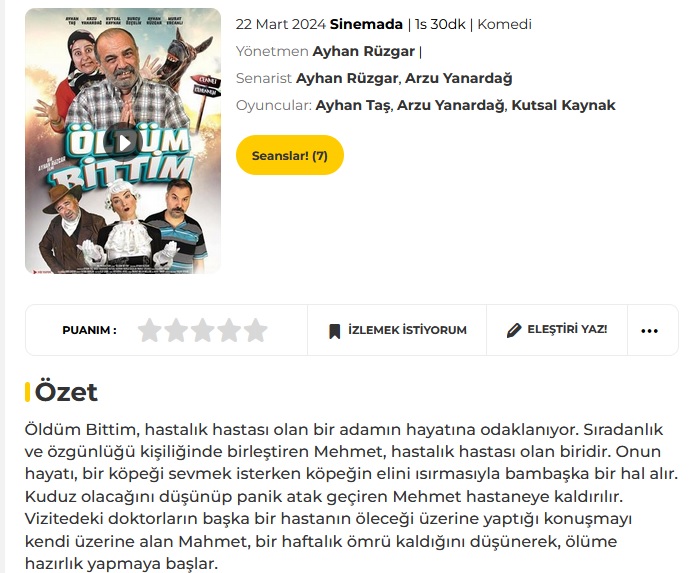Click the bookmark icon for İzlemek İstiyorum
This screenshot has height=573, width=700.
pyautogui.click(x=334, y=331)
